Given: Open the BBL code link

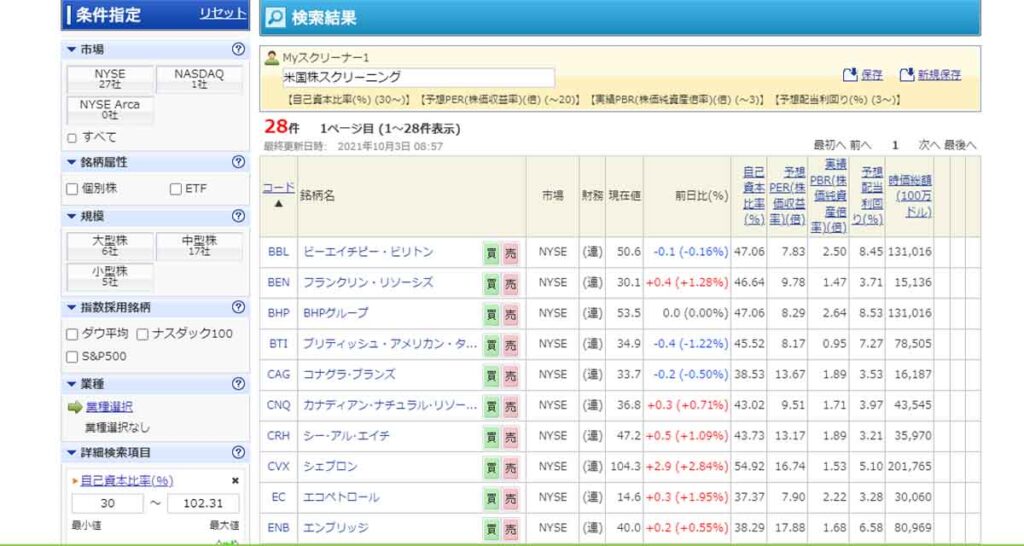Looking at the screenshot, I should tap(278, 252).
